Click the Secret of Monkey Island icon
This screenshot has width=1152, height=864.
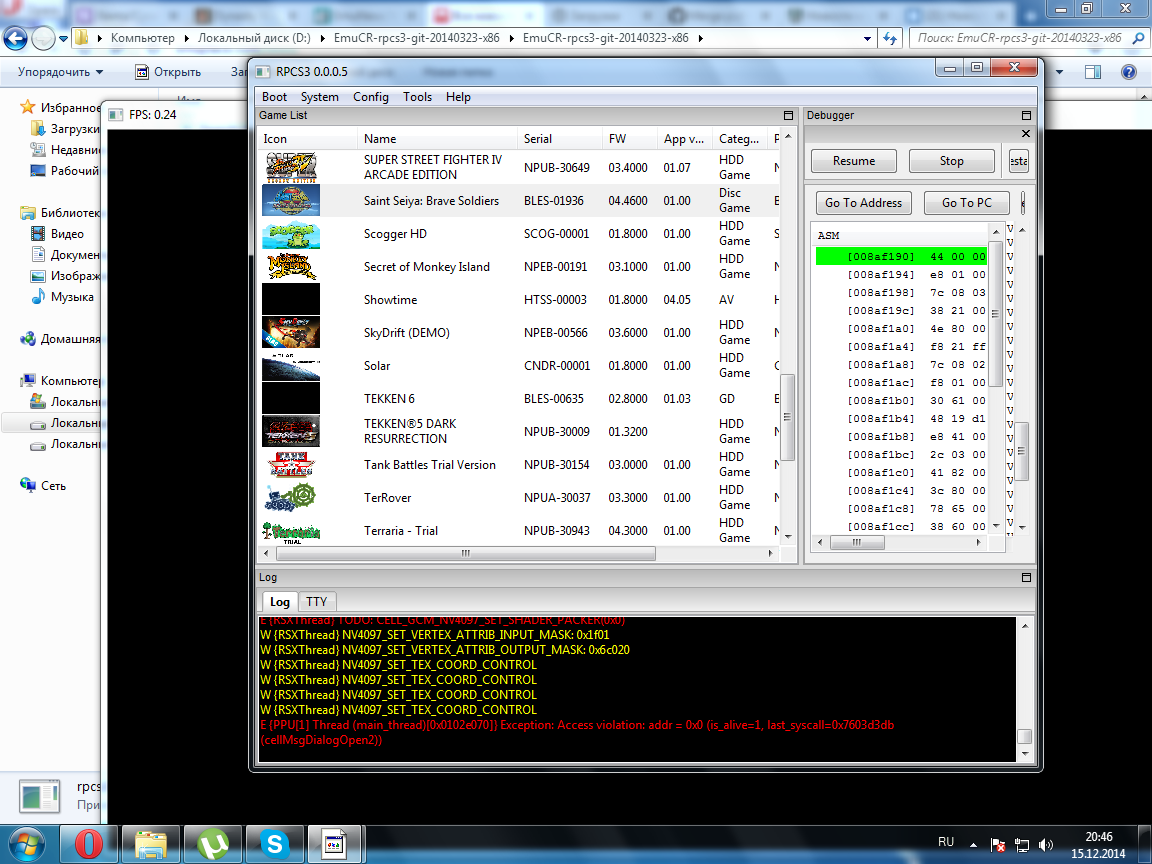tap(291, 267)
